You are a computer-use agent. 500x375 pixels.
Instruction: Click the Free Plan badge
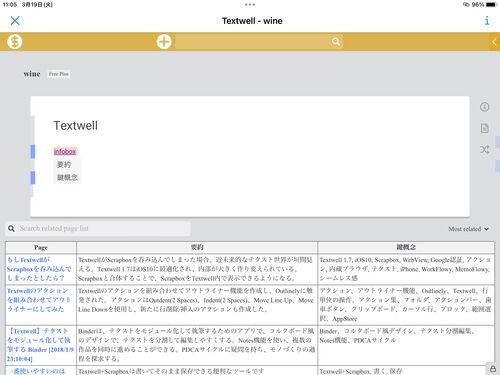(x=59, y=74)
